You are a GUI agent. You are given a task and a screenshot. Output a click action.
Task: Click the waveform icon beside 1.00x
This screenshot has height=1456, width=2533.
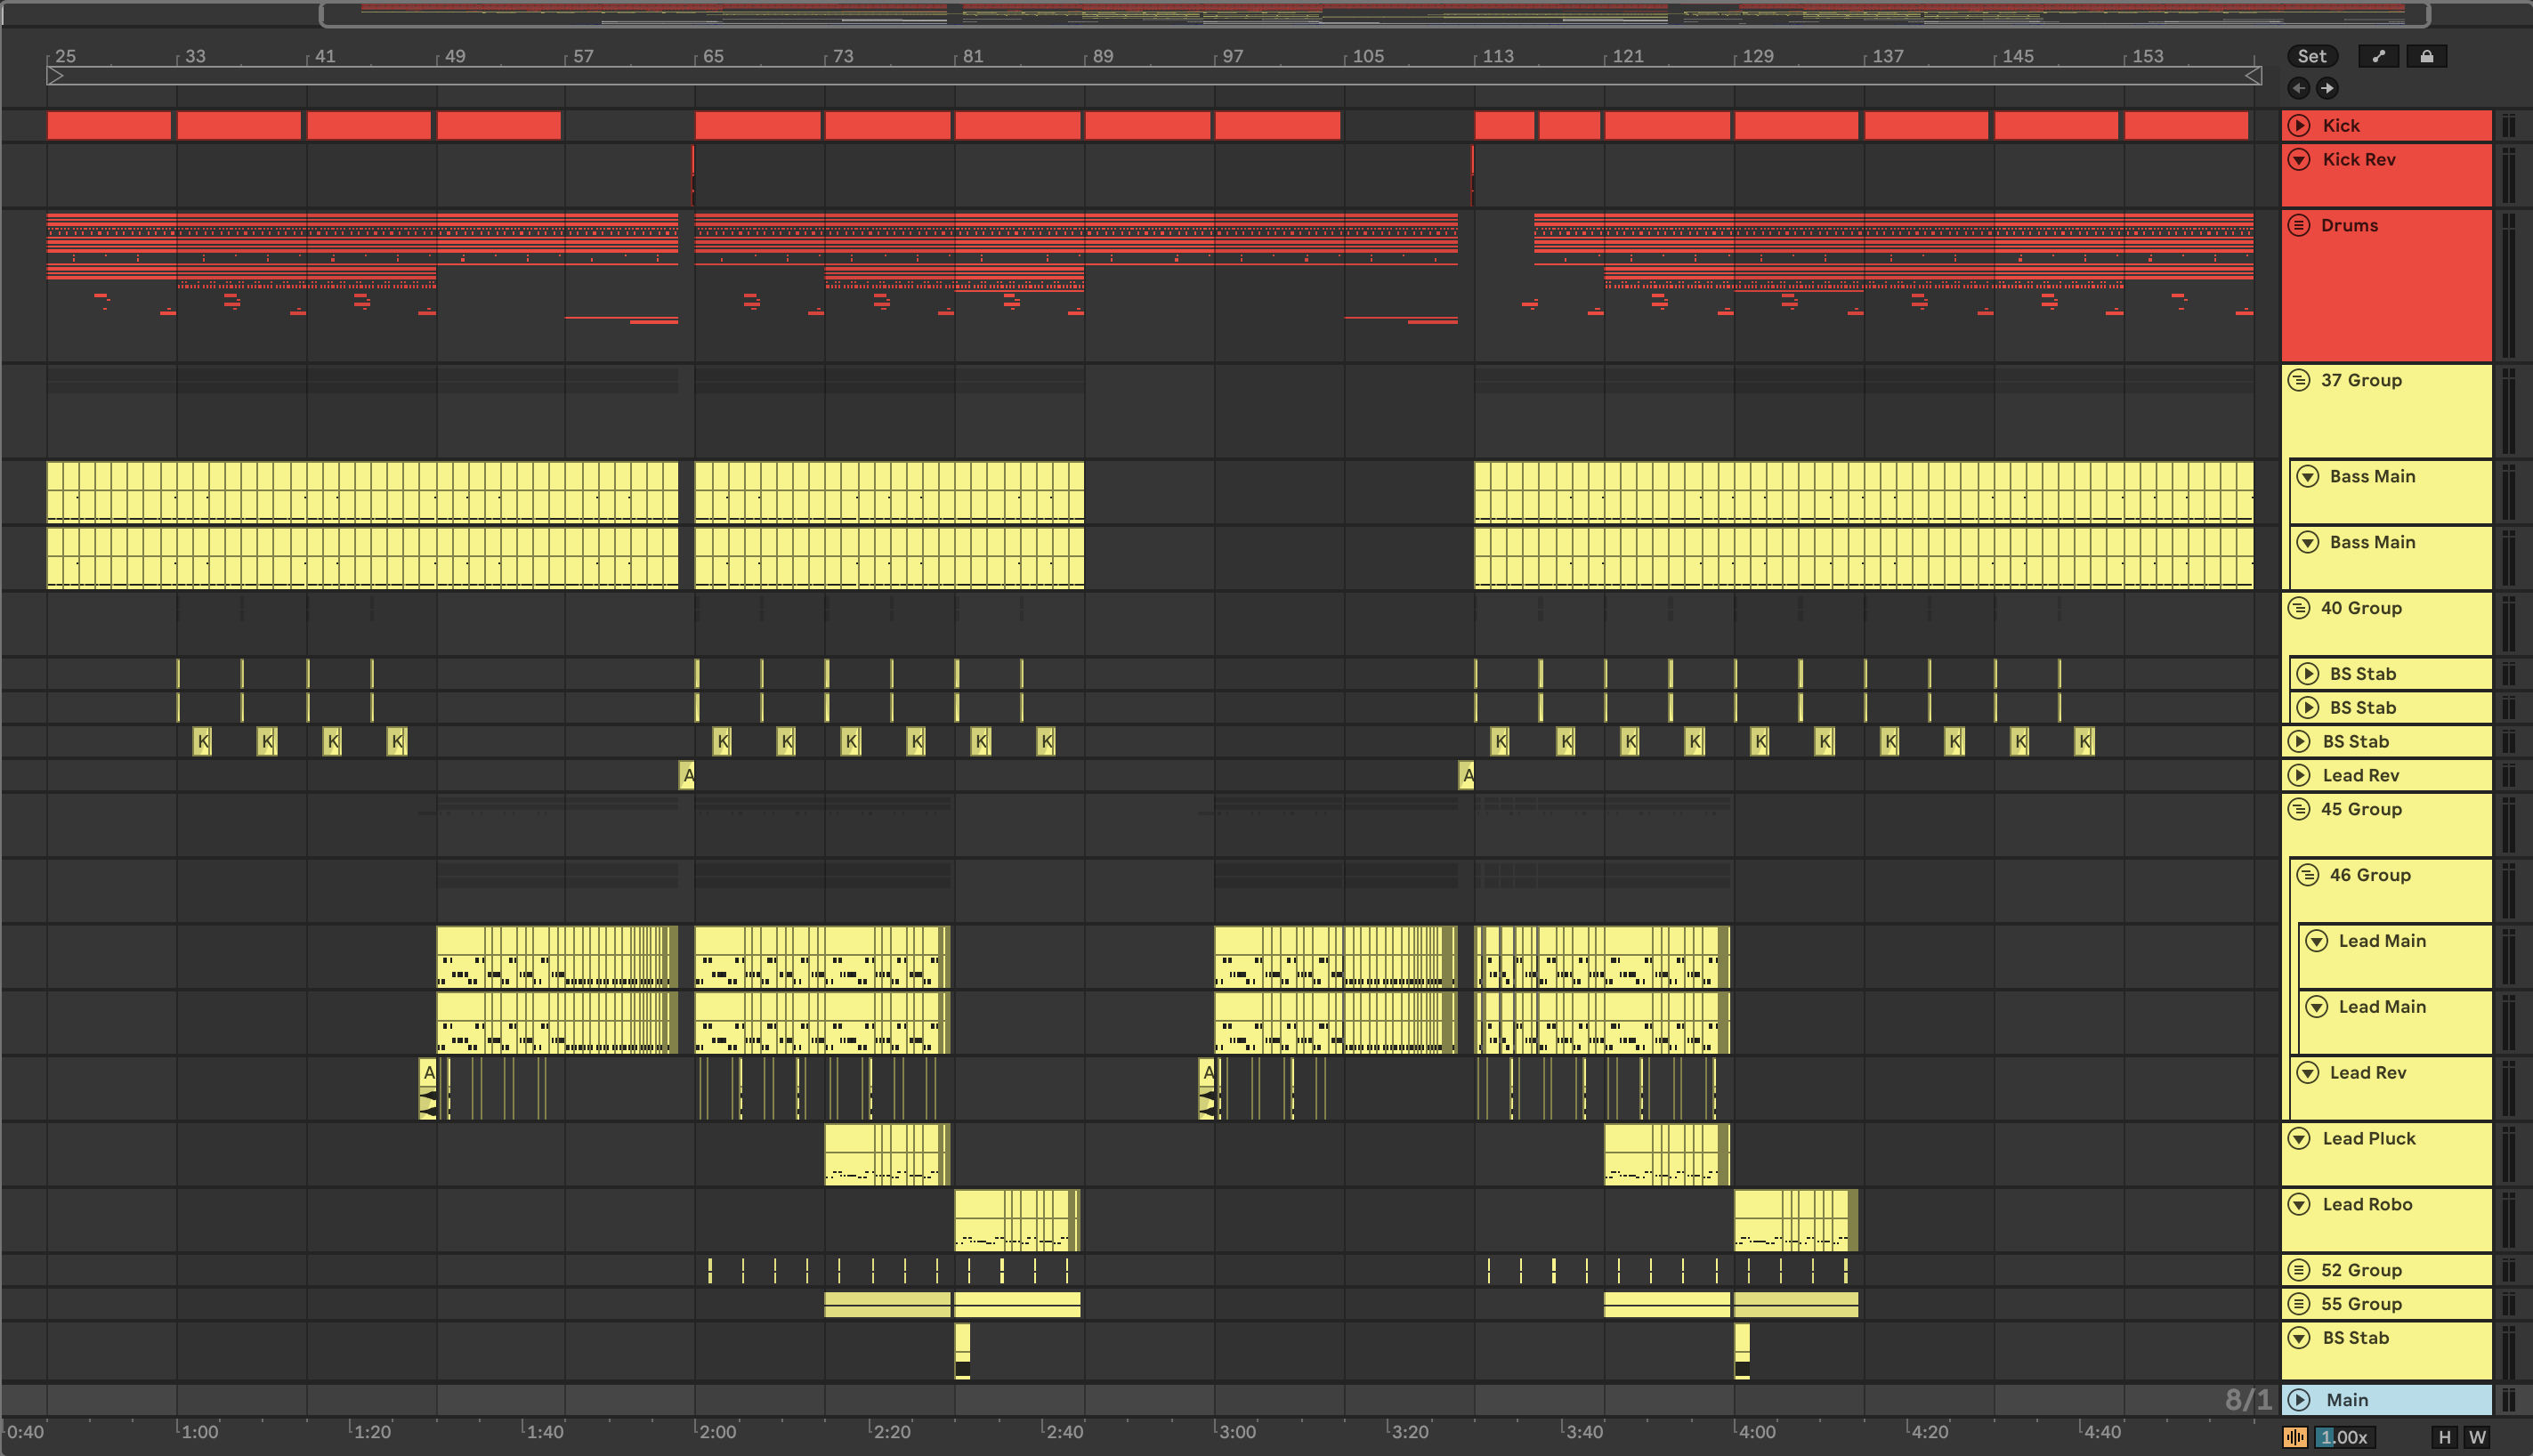(x=2295, y=1437)
